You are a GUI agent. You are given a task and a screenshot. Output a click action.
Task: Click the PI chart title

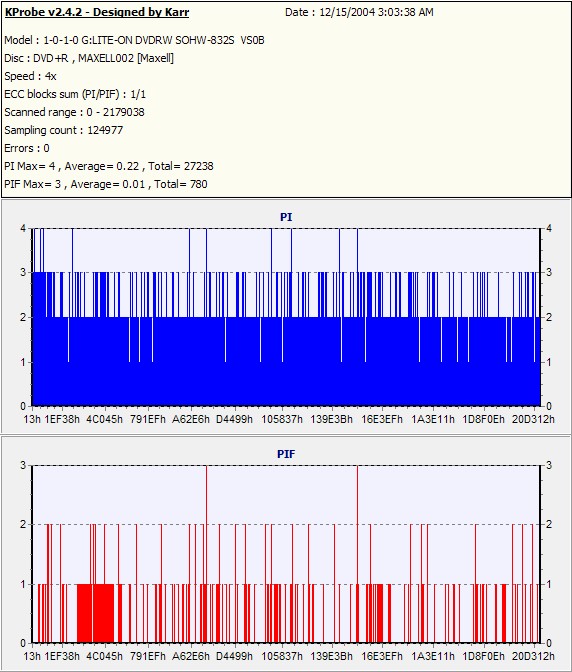click(286, 217)
